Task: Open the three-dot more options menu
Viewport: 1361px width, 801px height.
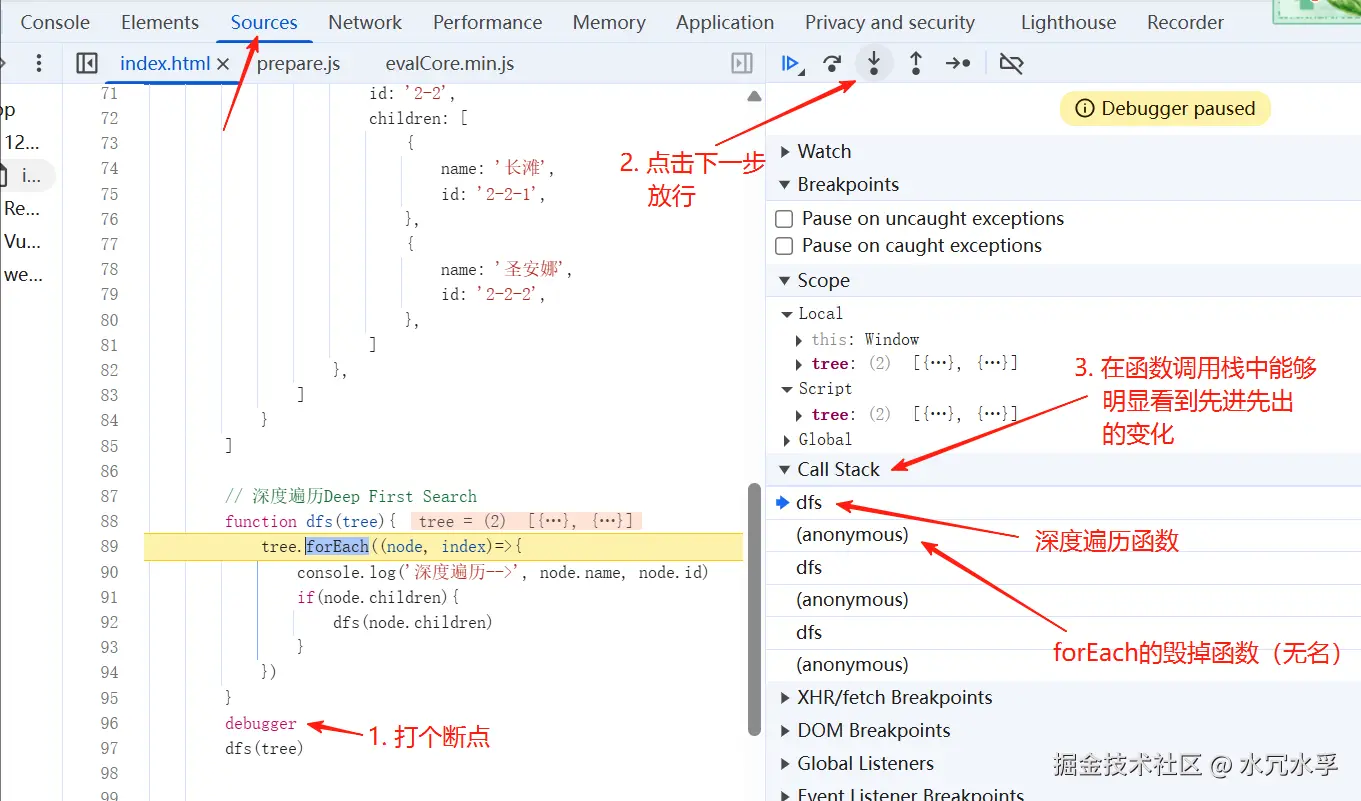Action: pos(39,64)
